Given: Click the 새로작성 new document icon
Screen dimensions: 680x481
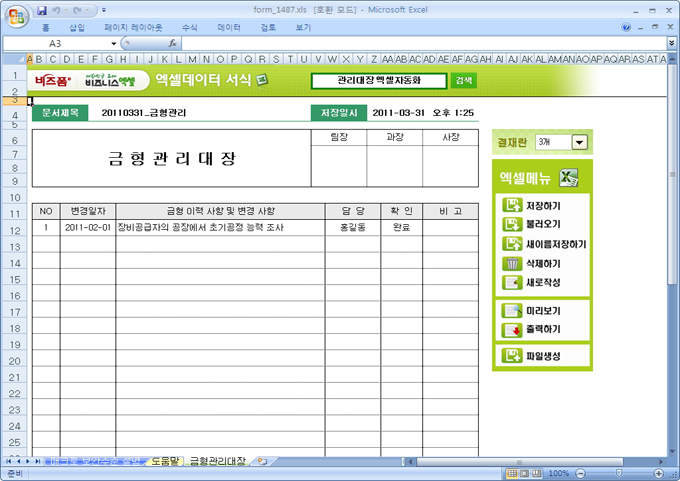Looking at the screenshot, I should pos(512,282).
